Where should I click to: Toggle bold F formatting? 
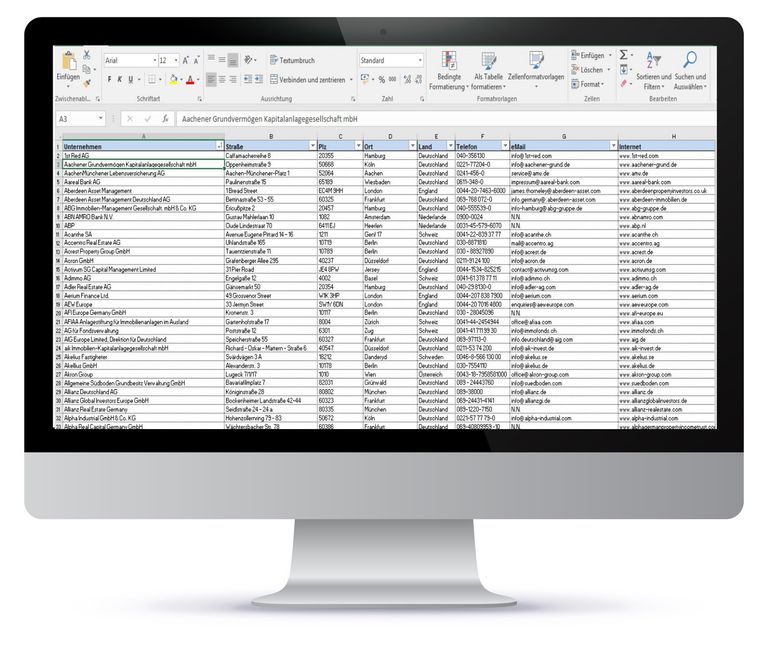point(109,79)
